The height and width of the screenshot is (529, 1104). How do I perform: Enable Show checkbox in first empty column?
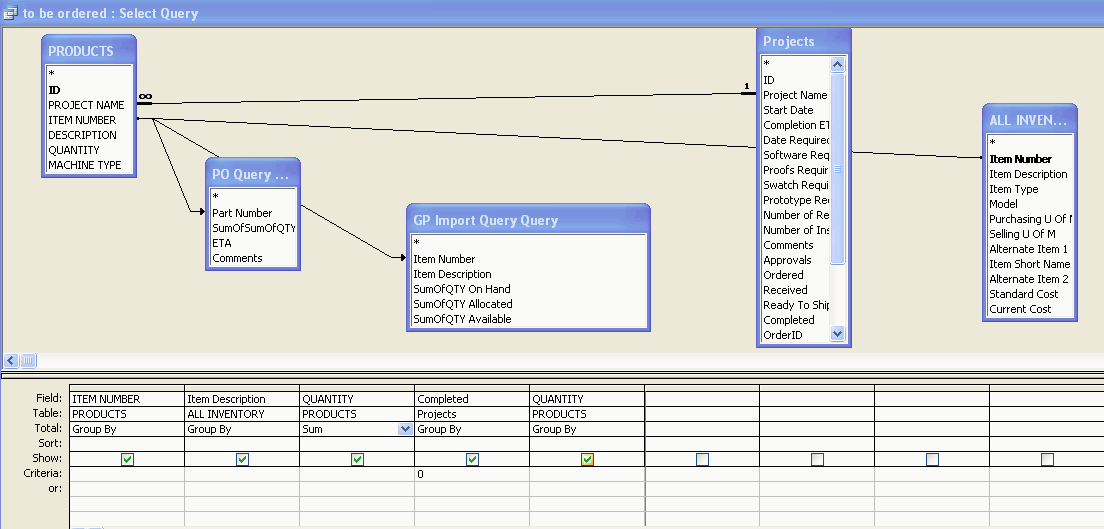tap(702, 459)
